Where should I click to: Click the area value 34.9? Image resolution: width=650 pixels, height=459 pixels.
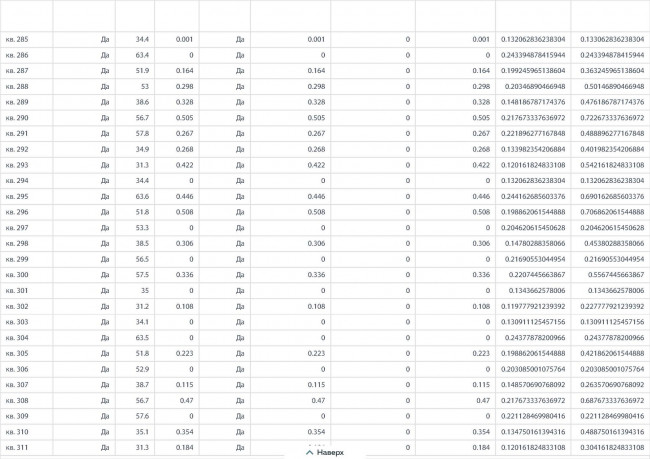tap(142, 149)
